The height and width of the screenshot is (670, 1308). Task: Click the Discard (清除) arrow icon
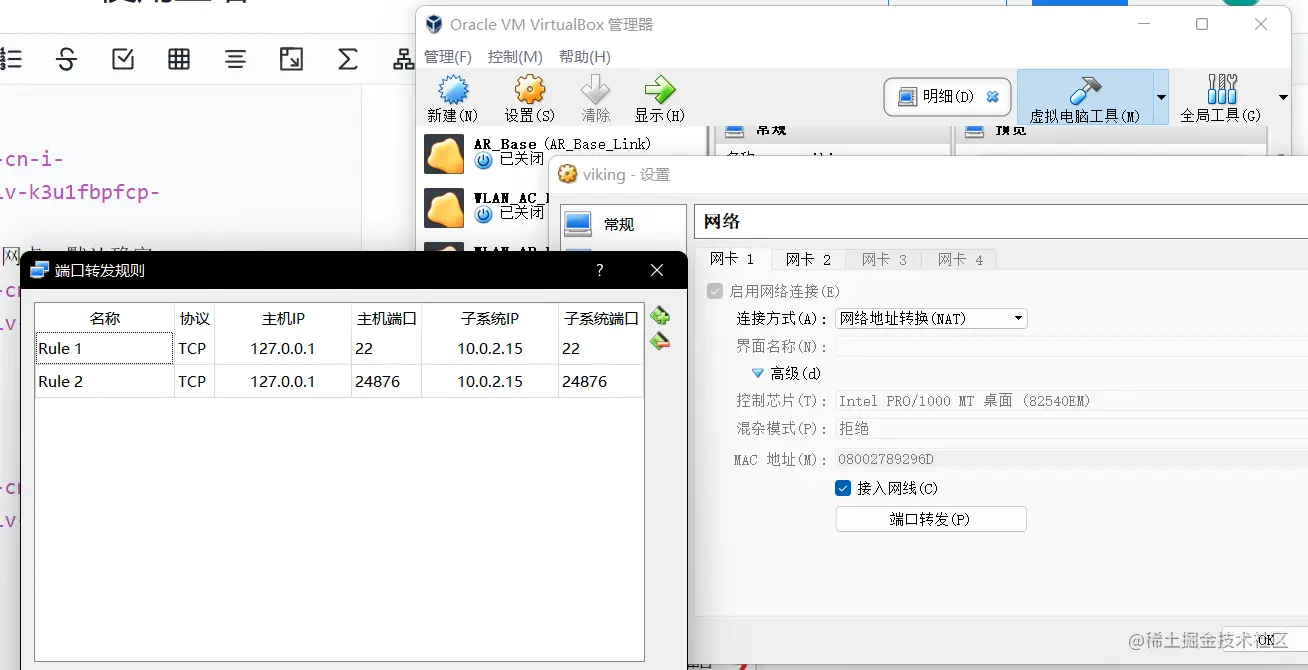(596, 91)
